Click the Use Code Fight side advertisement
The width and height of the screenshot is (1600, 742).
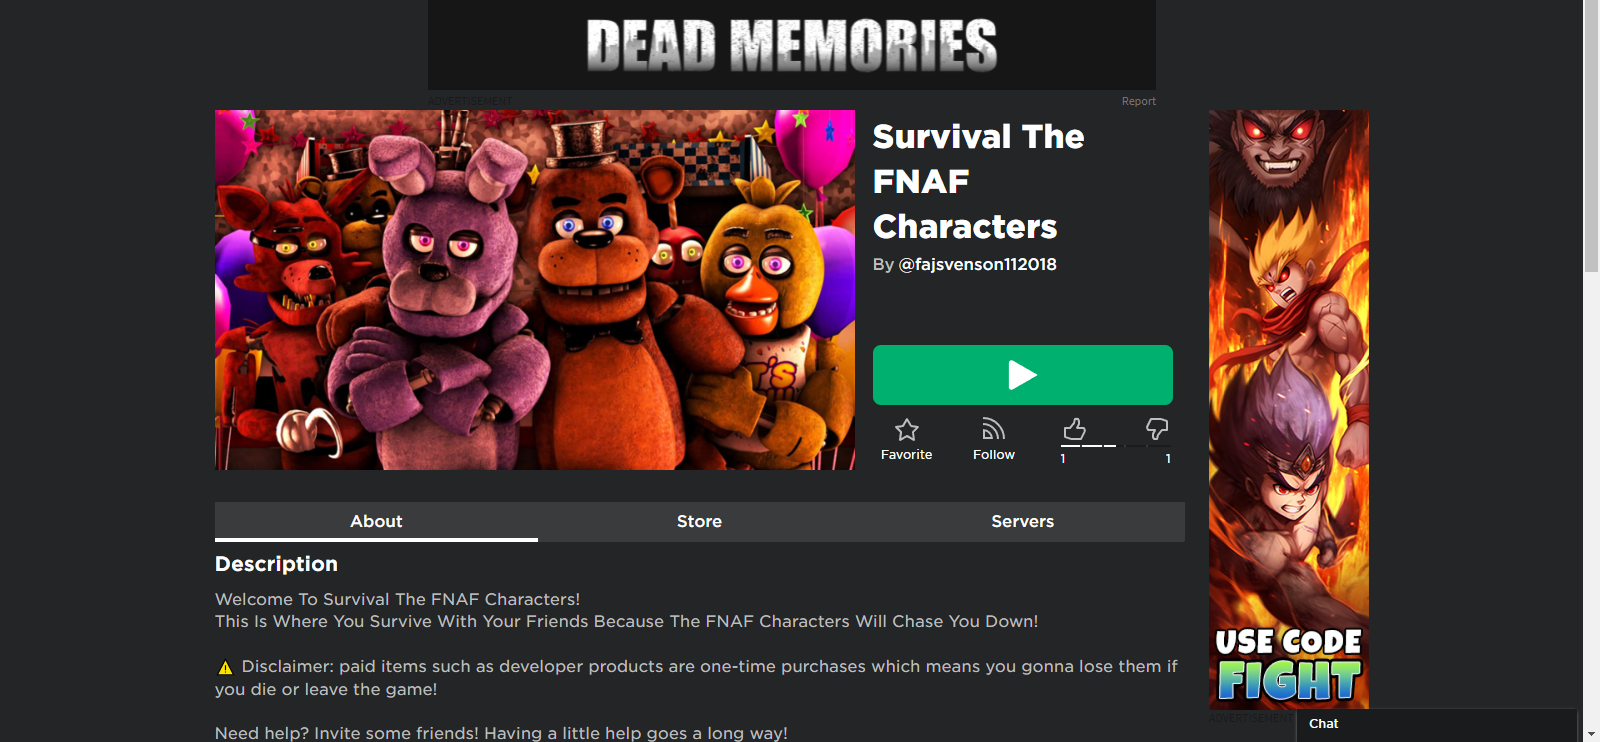click(1288, 410)
